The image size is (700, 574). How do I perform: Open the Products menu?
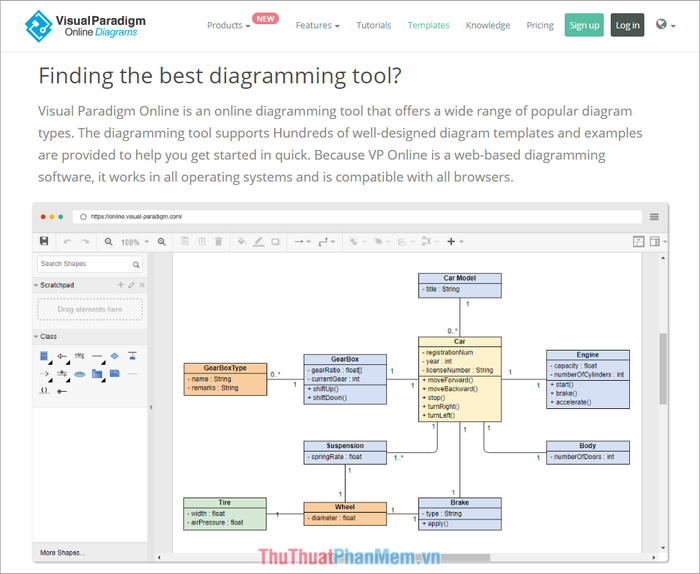tap(229, 25)
